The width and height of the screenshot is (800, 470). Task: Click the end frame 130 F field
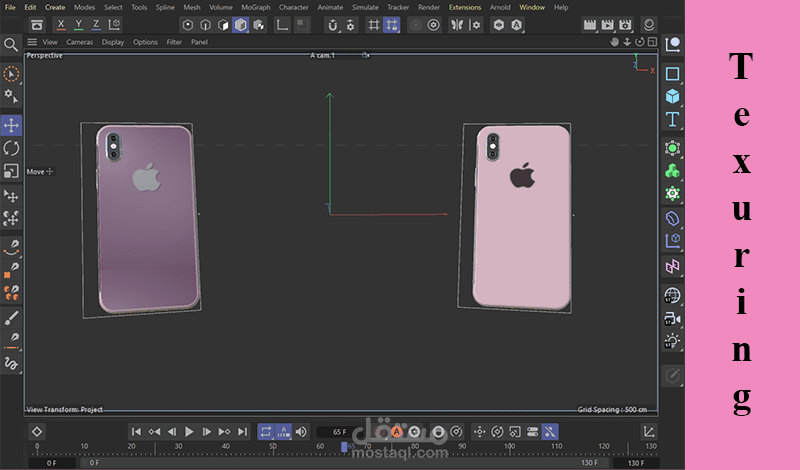click(x=635, y=463)
